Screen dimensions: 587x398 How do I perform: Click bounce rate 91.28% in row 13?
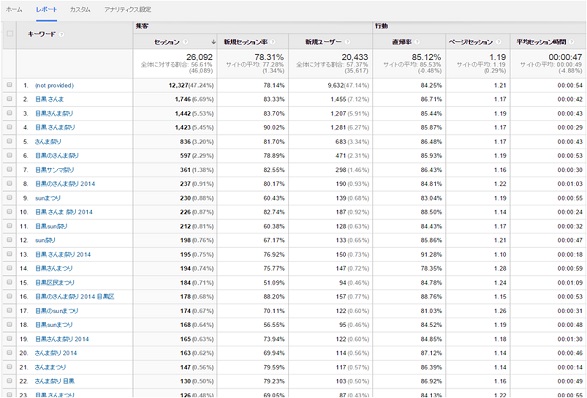pos(431,254)
